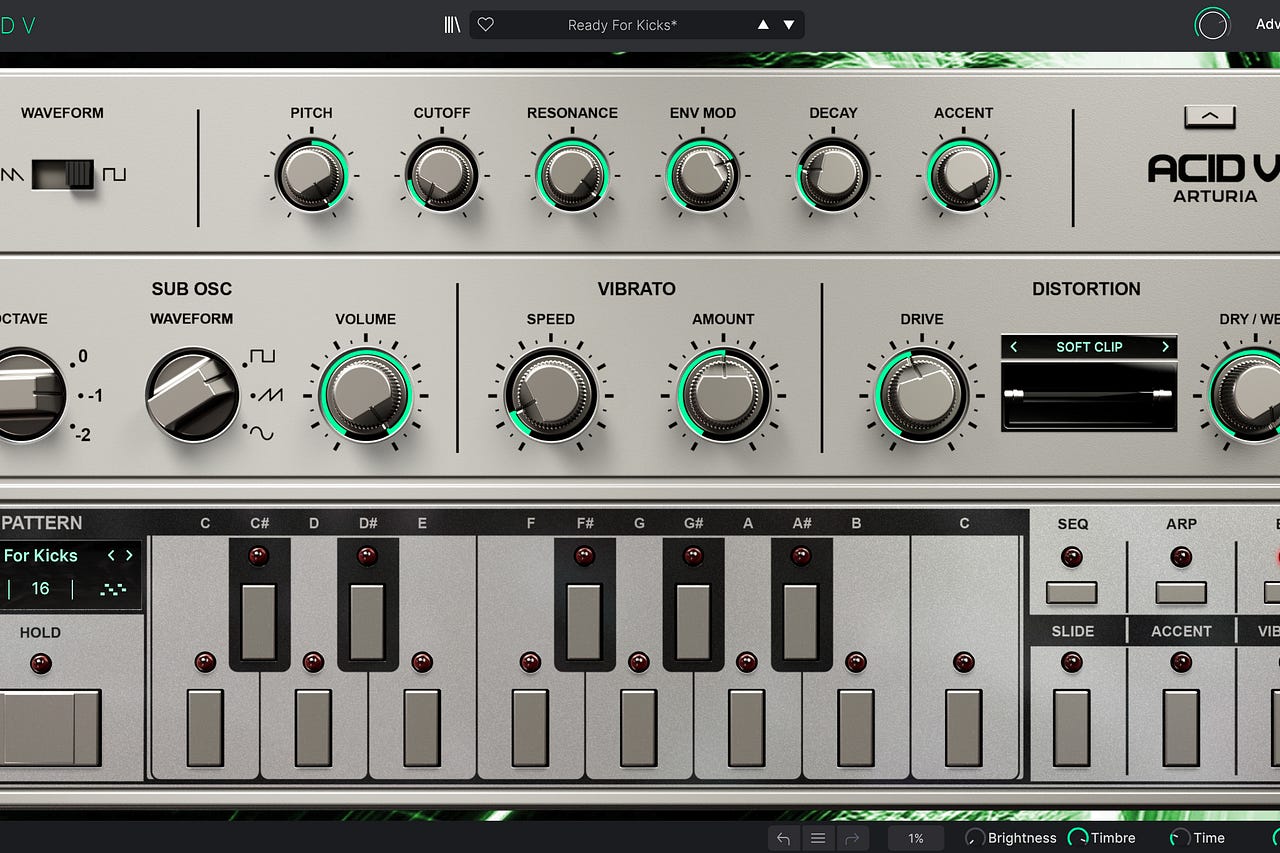Click the Sub Osc VOLUME knob

[x=365, y=395]
